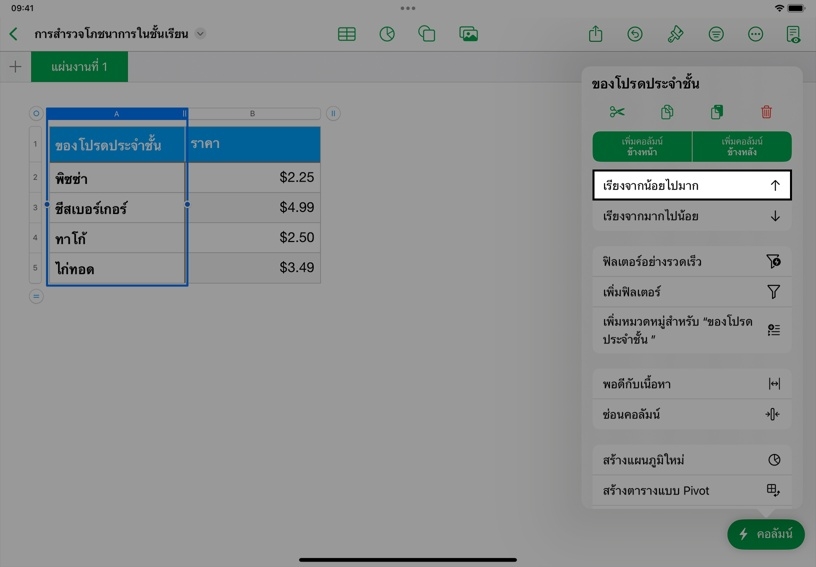Expand the document title dropdown chevron
816x567 pixels.
(x=200, y=34)
